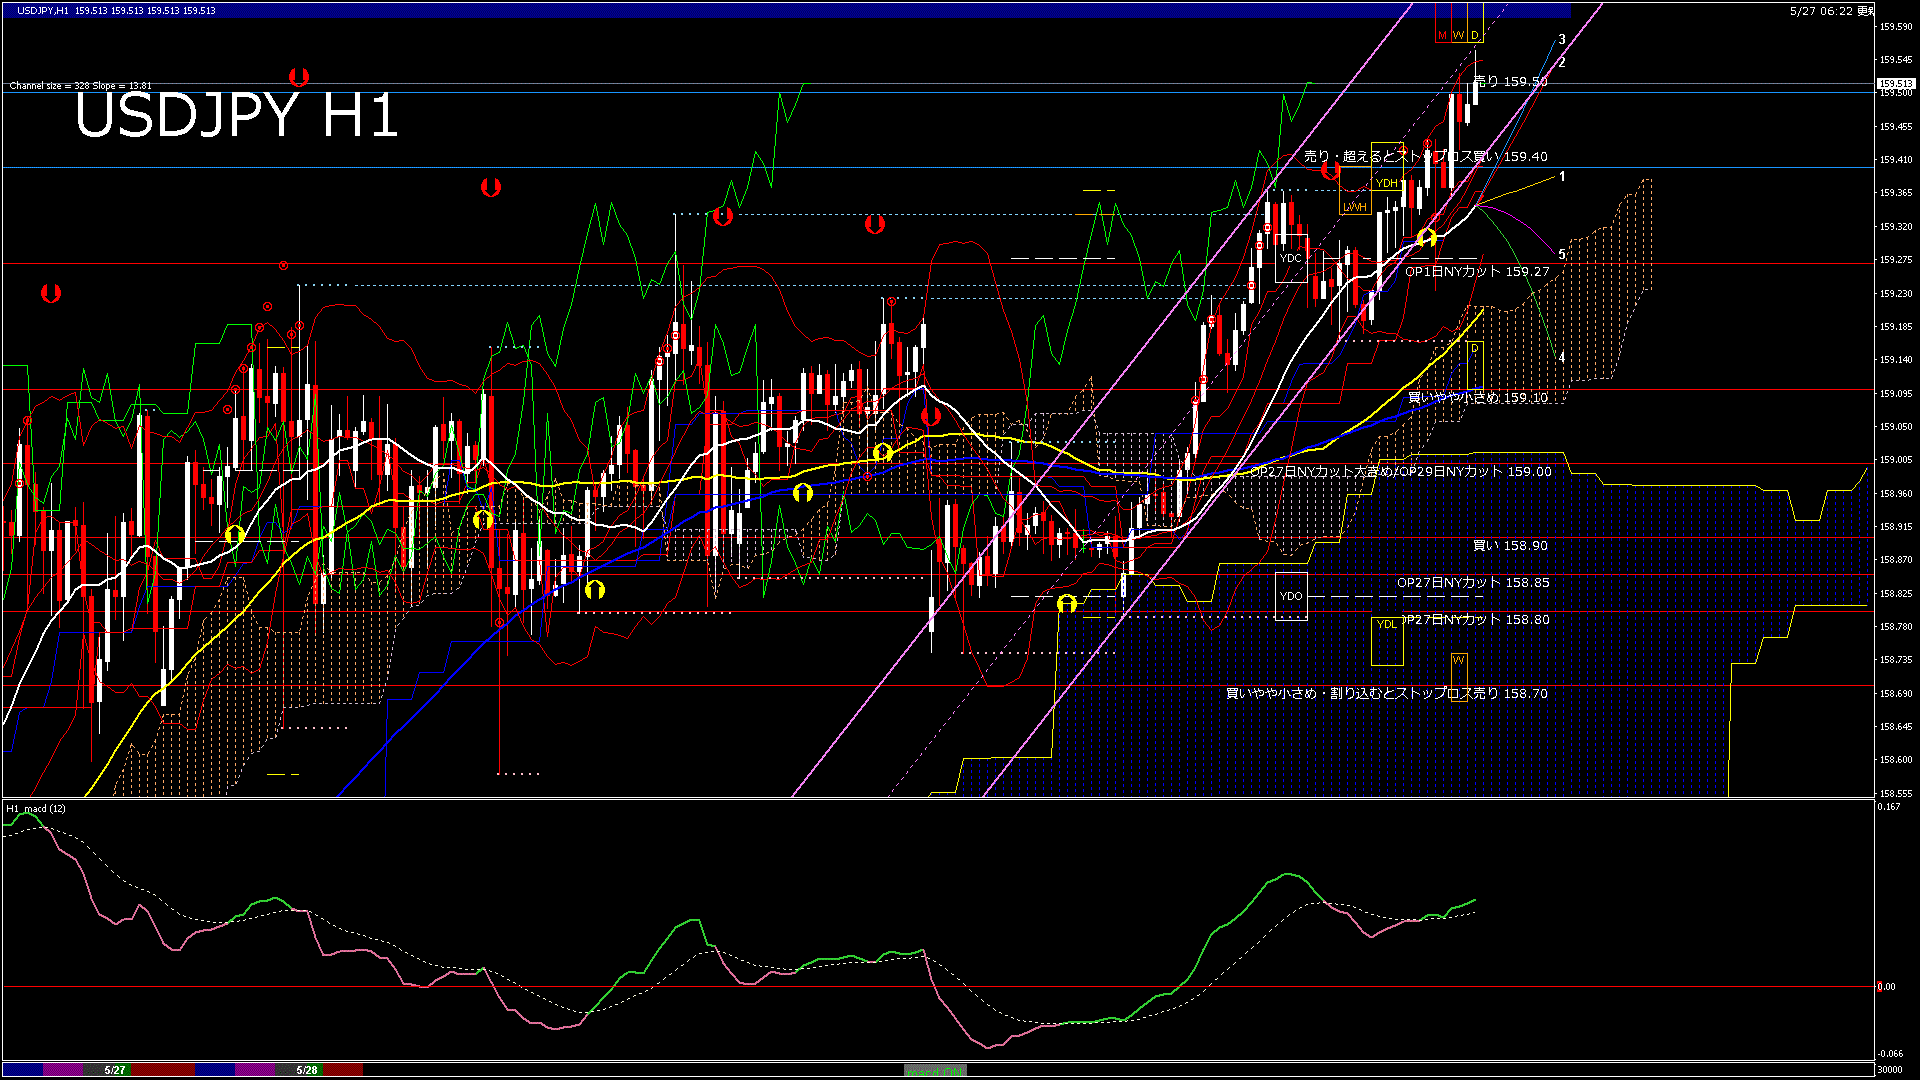This screenshot has height=1080, width=1920.
Task: Click the 'macd ON' toggle button
Action: [935, 1070]
